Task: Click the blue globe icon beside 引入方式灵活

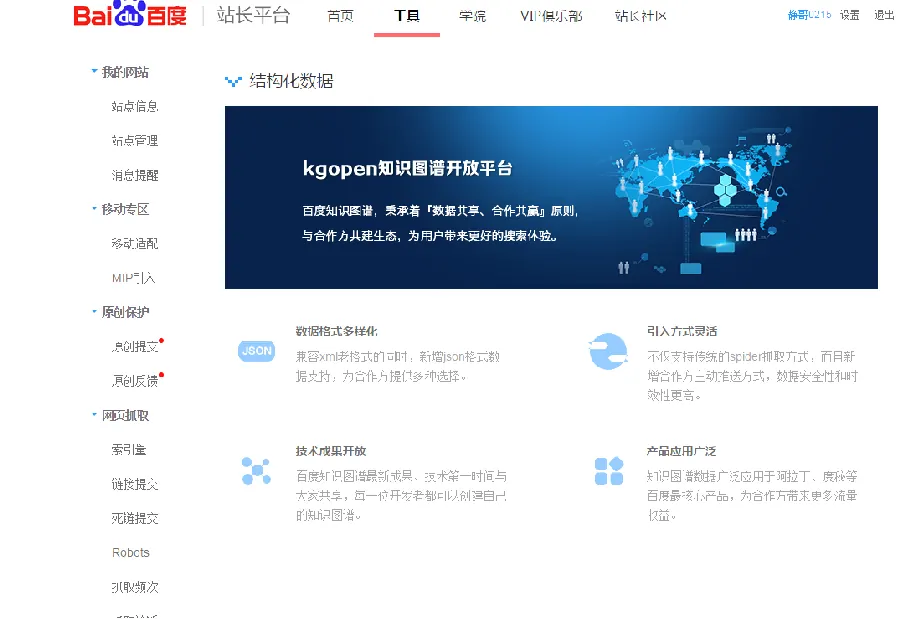Action: [608, 351]
